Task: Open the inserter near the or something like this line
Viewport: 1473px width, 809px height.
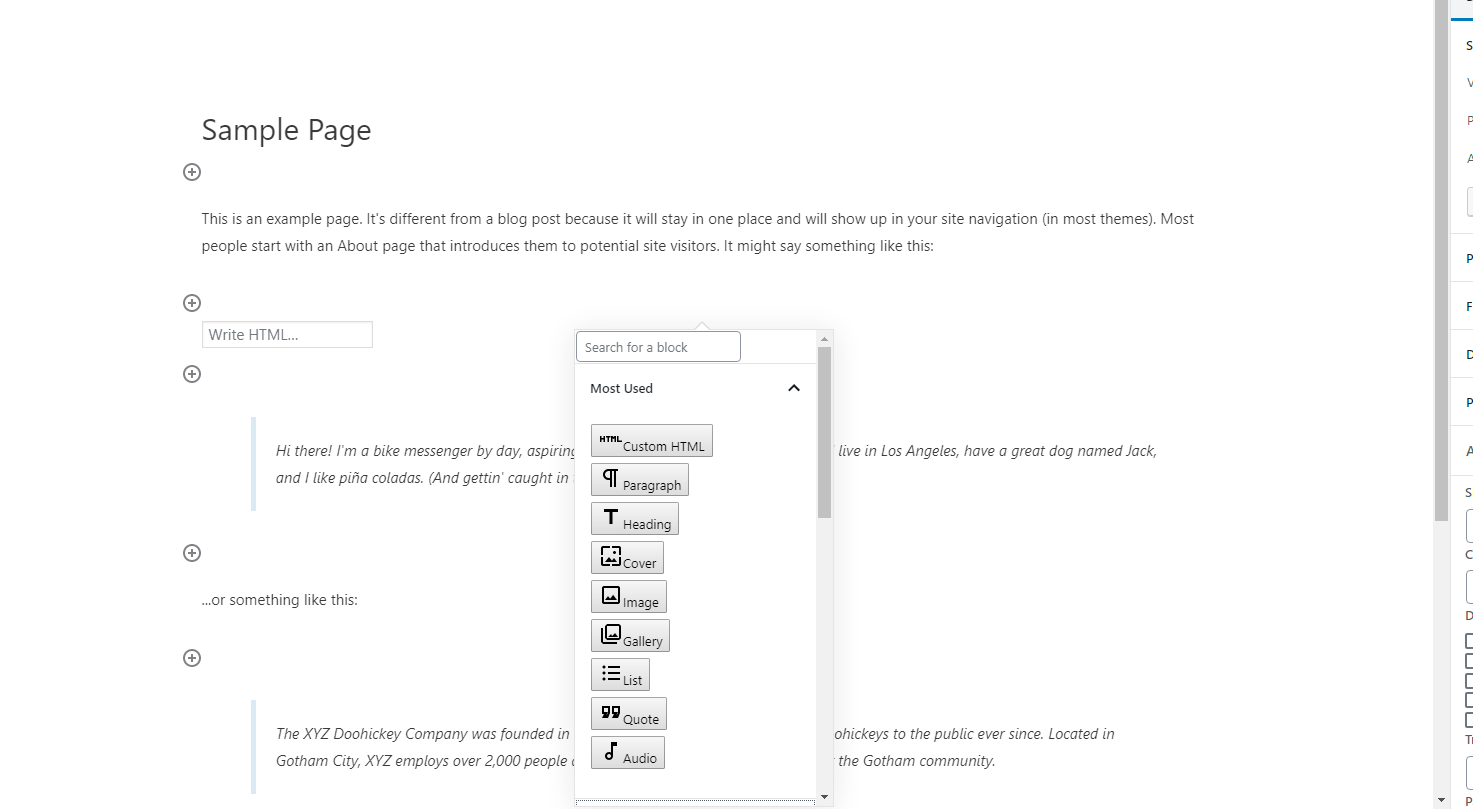Action: pyautogui.click(x=191, y=553)
